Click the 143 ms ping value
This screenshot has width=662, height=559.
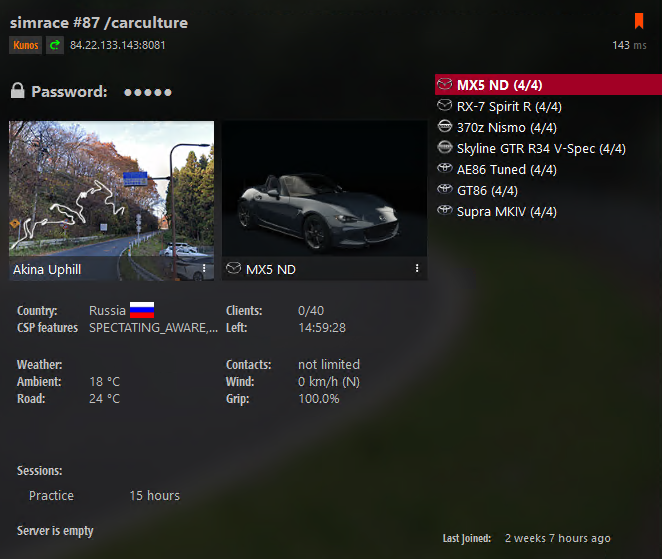coord(629,45)
